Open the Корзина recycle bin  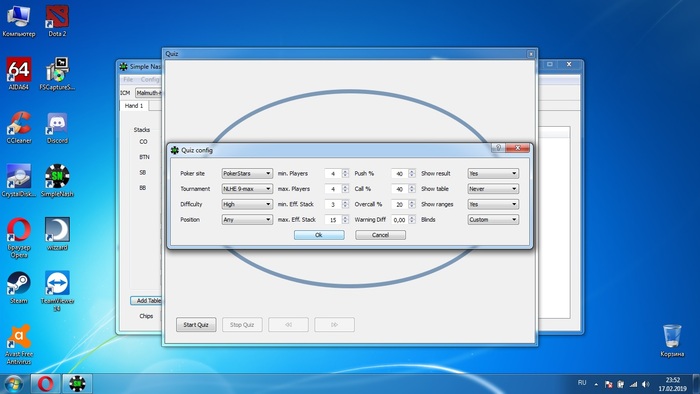671,340
